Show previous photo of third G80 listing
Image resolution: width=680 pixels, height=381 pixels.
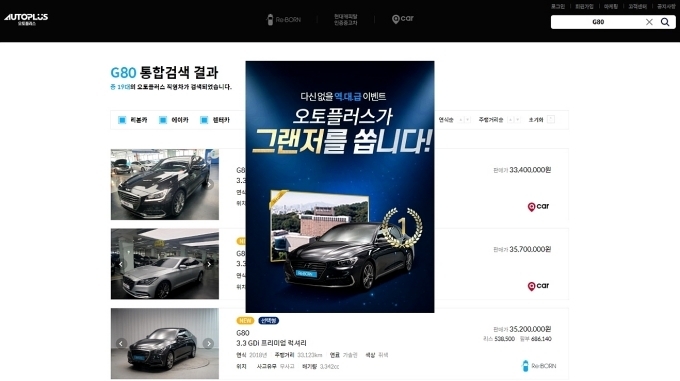[121, 343]
